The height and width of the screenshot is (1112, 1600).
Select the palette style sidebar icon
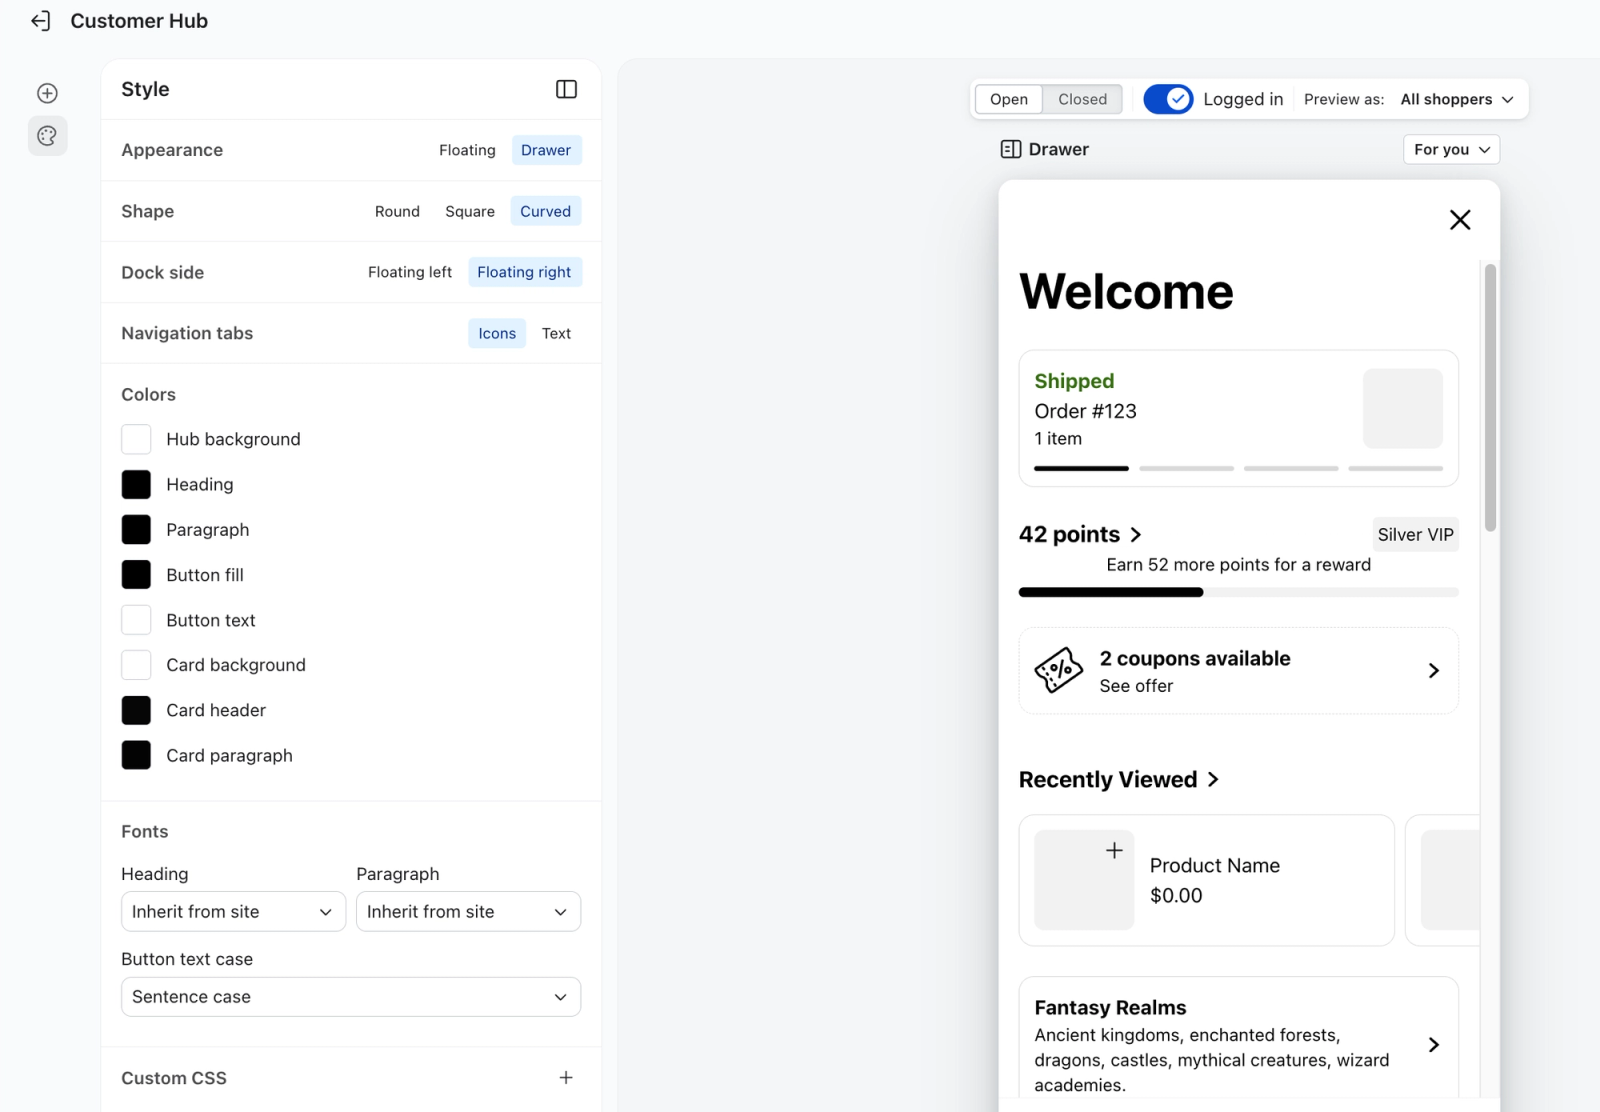point(47,136)
